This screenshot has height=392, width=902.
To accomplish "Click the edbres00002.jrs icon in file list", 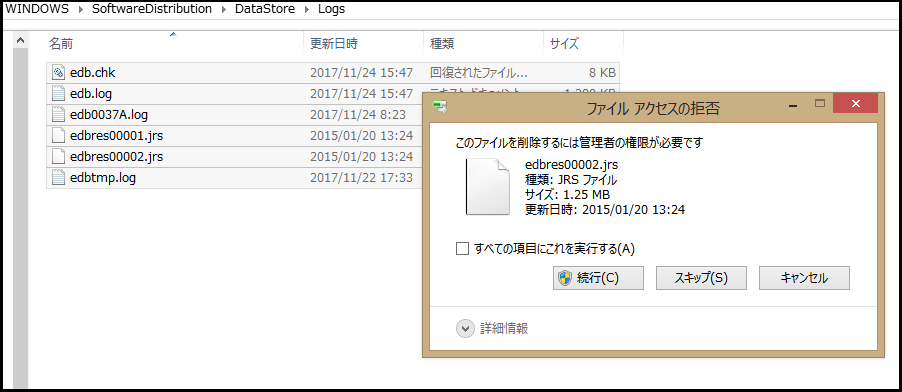I will point(58,157).
